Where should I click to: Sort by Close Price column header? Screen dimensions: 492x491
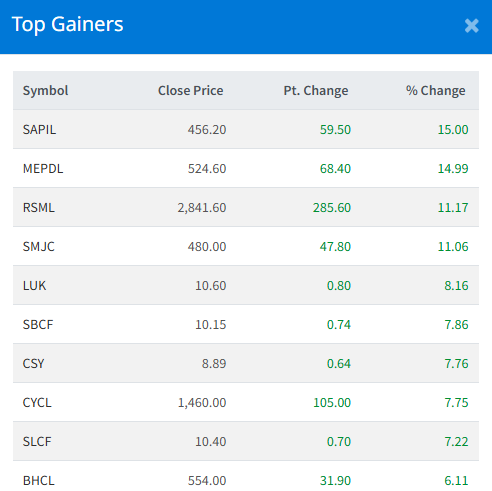point(191,91)
